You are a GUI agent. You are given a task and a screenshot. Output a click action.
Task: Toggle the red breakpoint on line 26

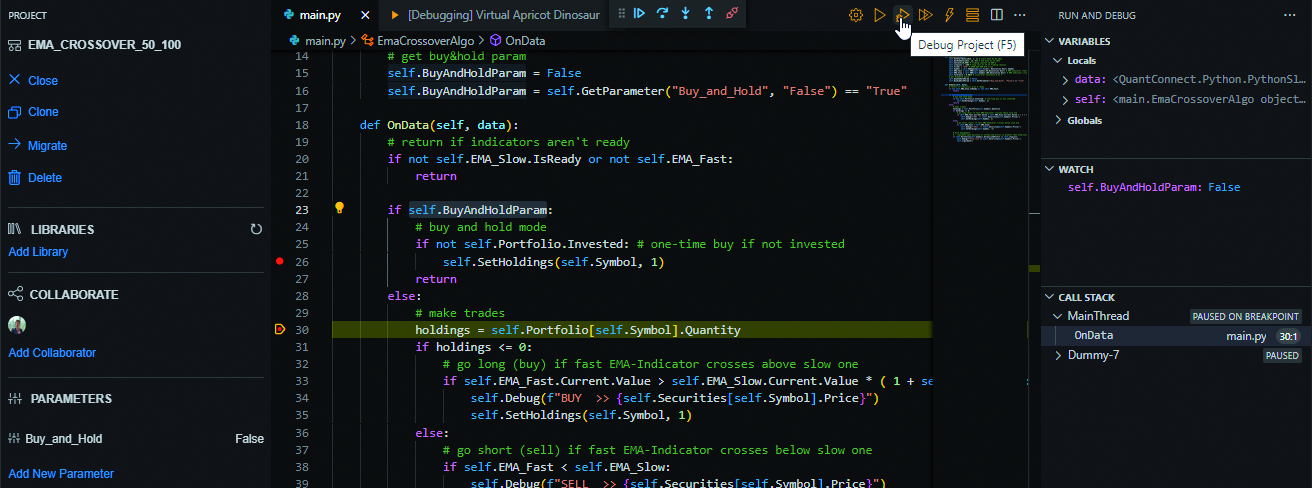[x=280, y=262]
